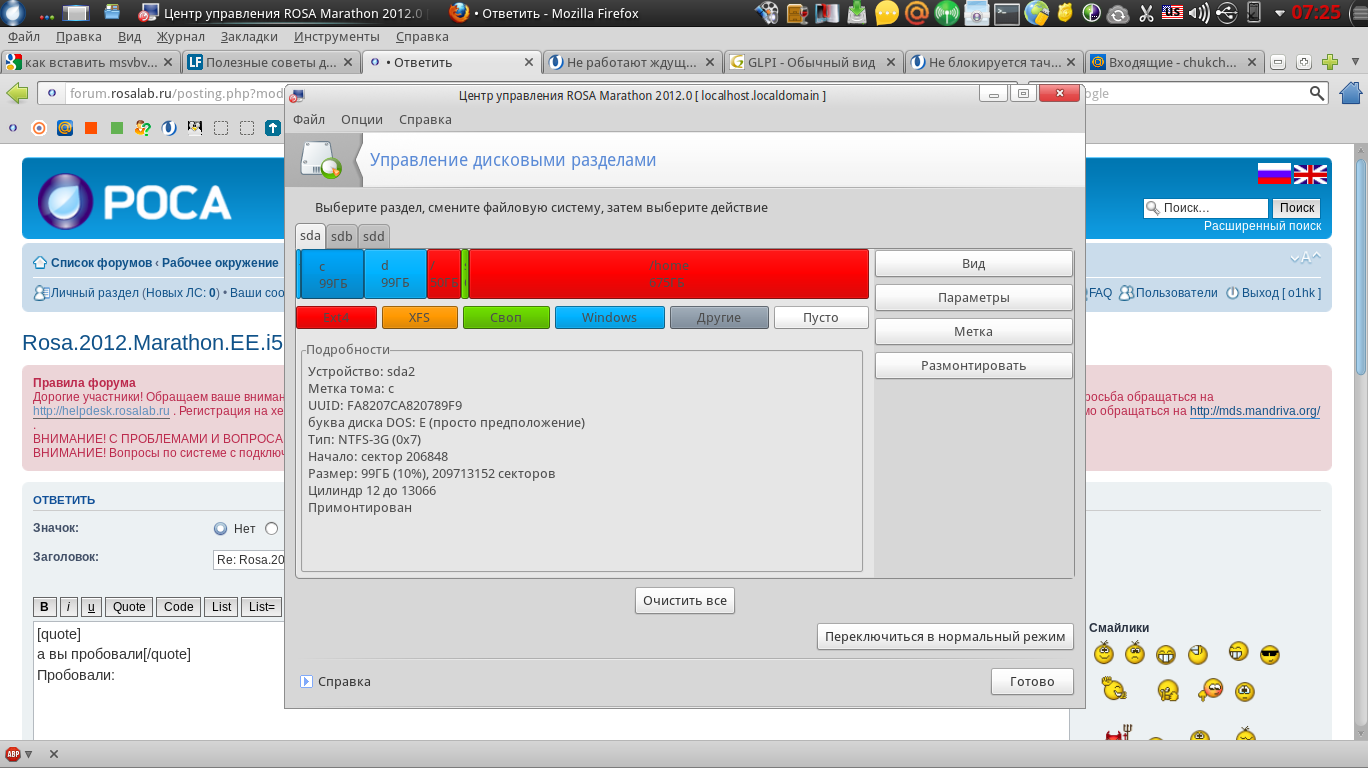Click the US keyboard layout flag
This screenshot has height=768, width=1368.
point(1171,13)
